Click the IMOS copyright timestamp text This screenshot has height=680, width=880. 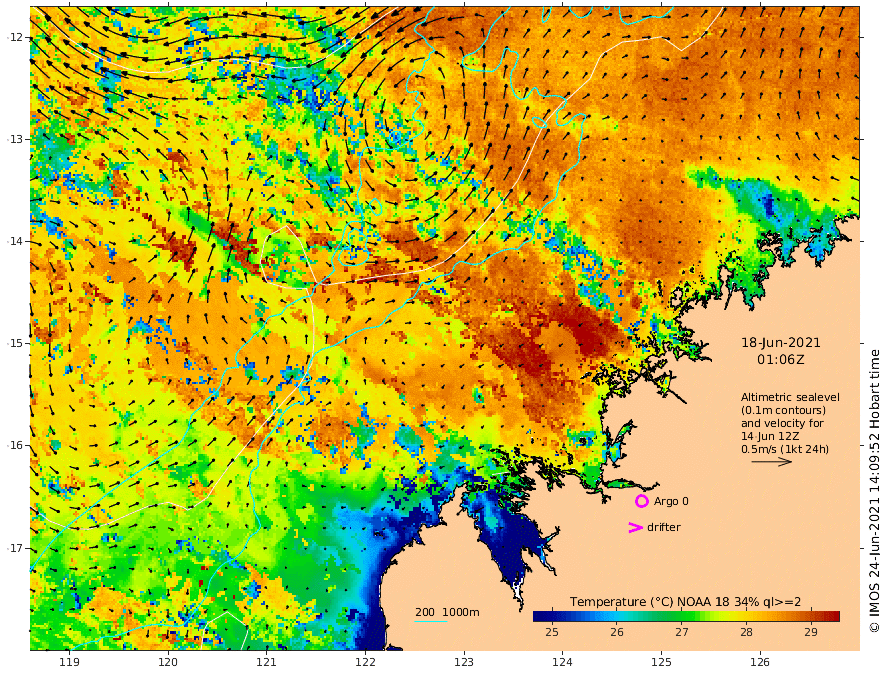[873, 491]
